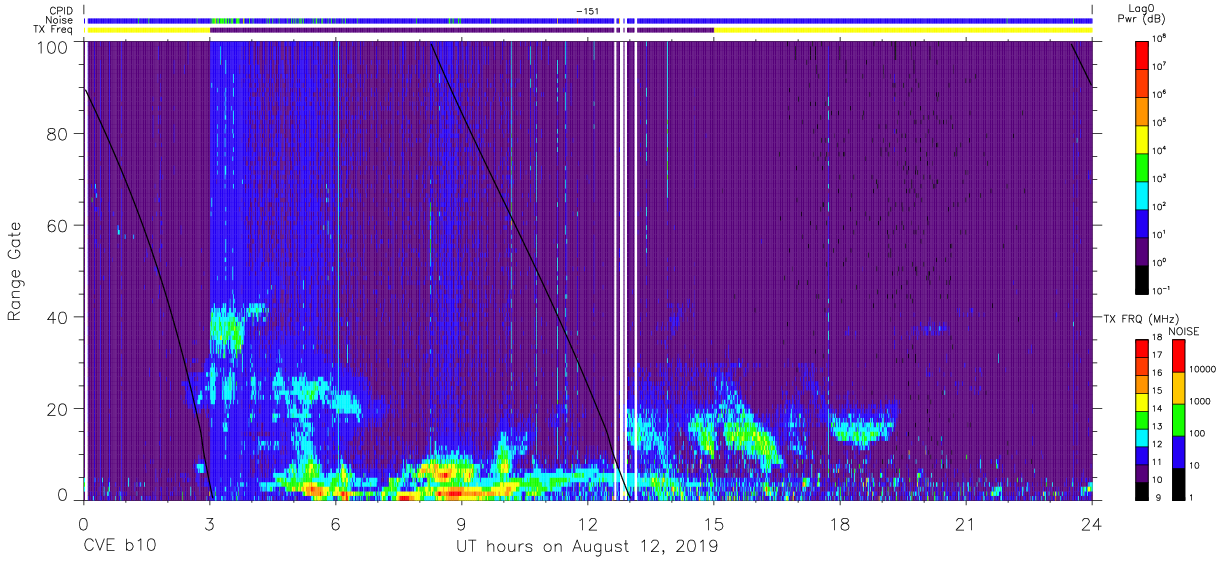Image resolution: width=1228 pixels, height=567 pixels.
Task: Click 'UT hours on August 12, 2019' axis title
Action: 587,547
